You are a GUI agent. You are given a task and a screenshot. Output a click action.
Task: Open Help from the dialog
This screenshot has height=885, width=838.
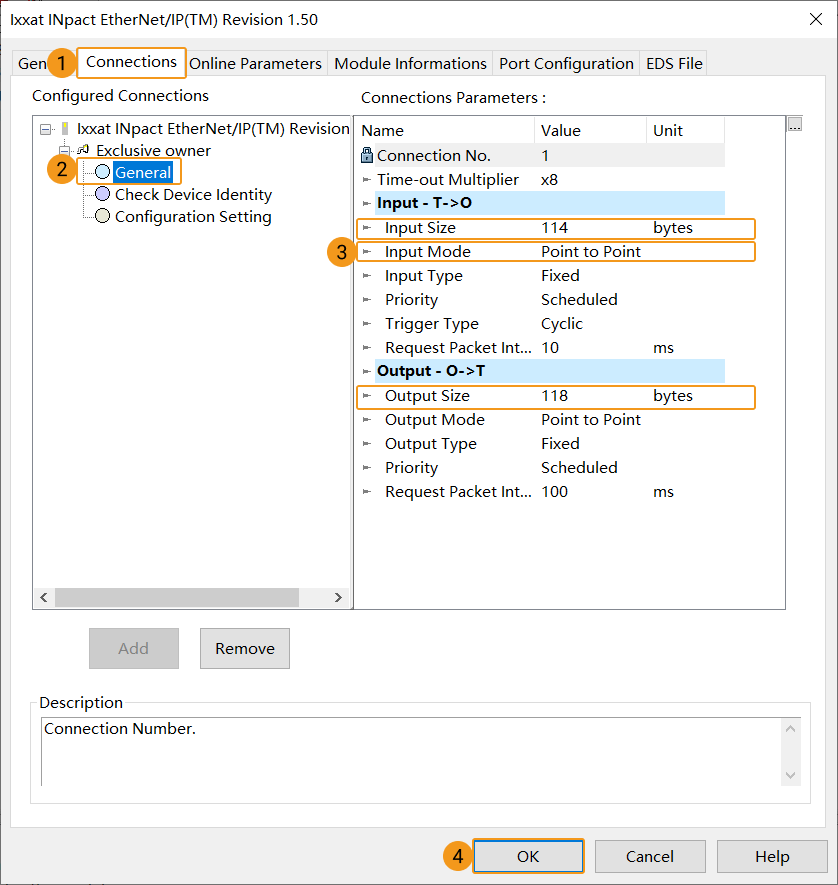click(771, 856)
